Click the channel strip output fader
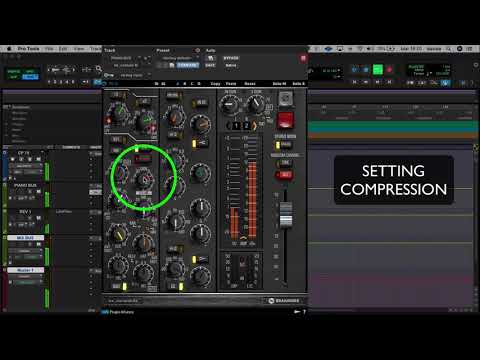 coord(286,215)
